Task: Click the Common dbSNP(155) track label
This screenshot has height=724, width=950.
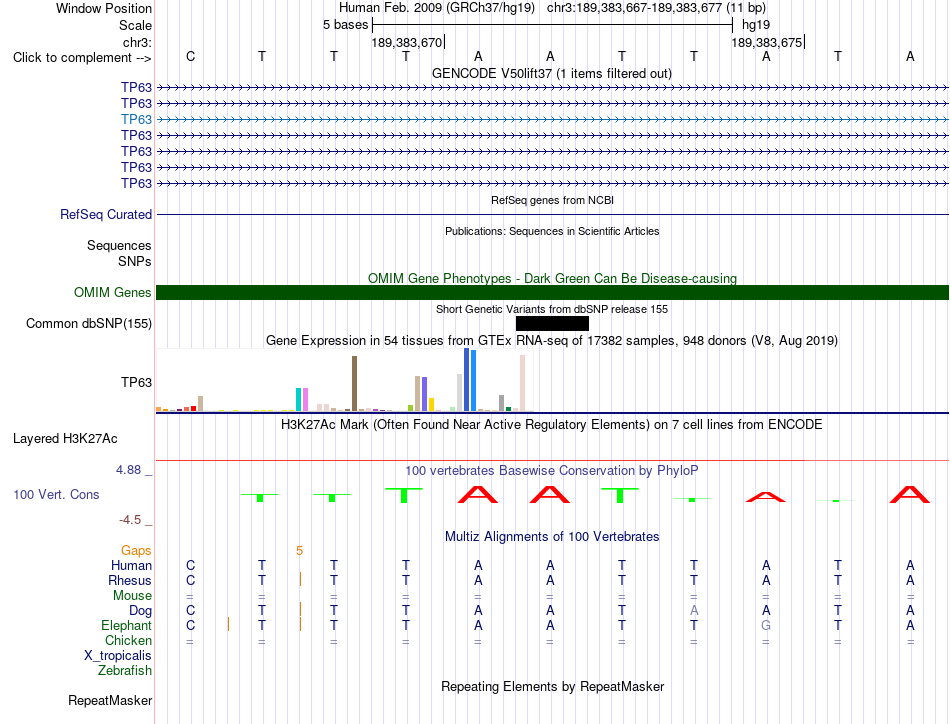Action: [x=88, y=324]
